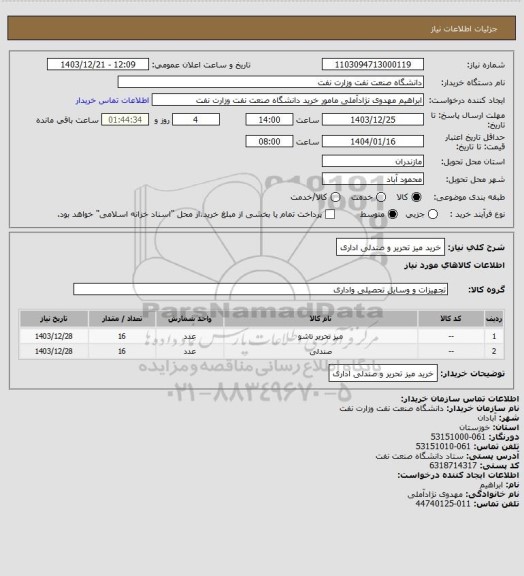Click the fax number 53151000-061
The height and width of the screenshot is (576, 524).
458,437
